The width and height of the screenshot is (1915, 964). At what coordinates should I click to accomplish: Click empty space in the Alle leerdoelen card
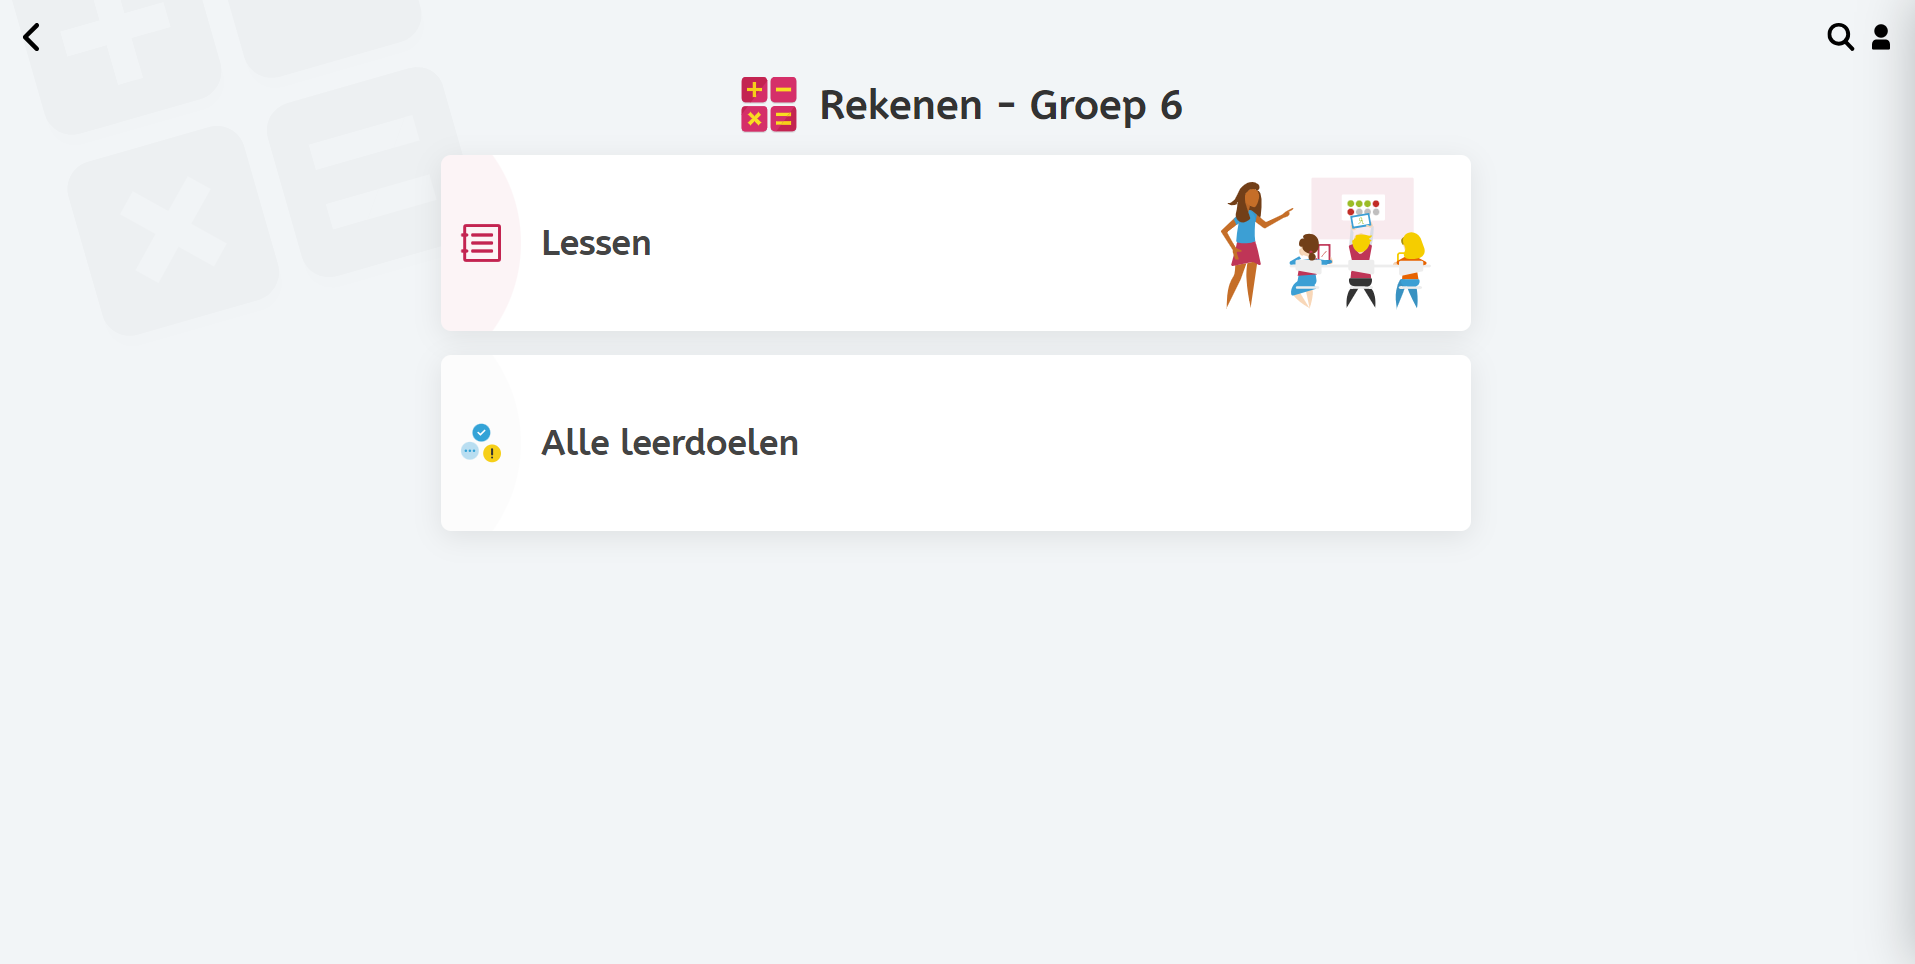(x=1100, y=443)
